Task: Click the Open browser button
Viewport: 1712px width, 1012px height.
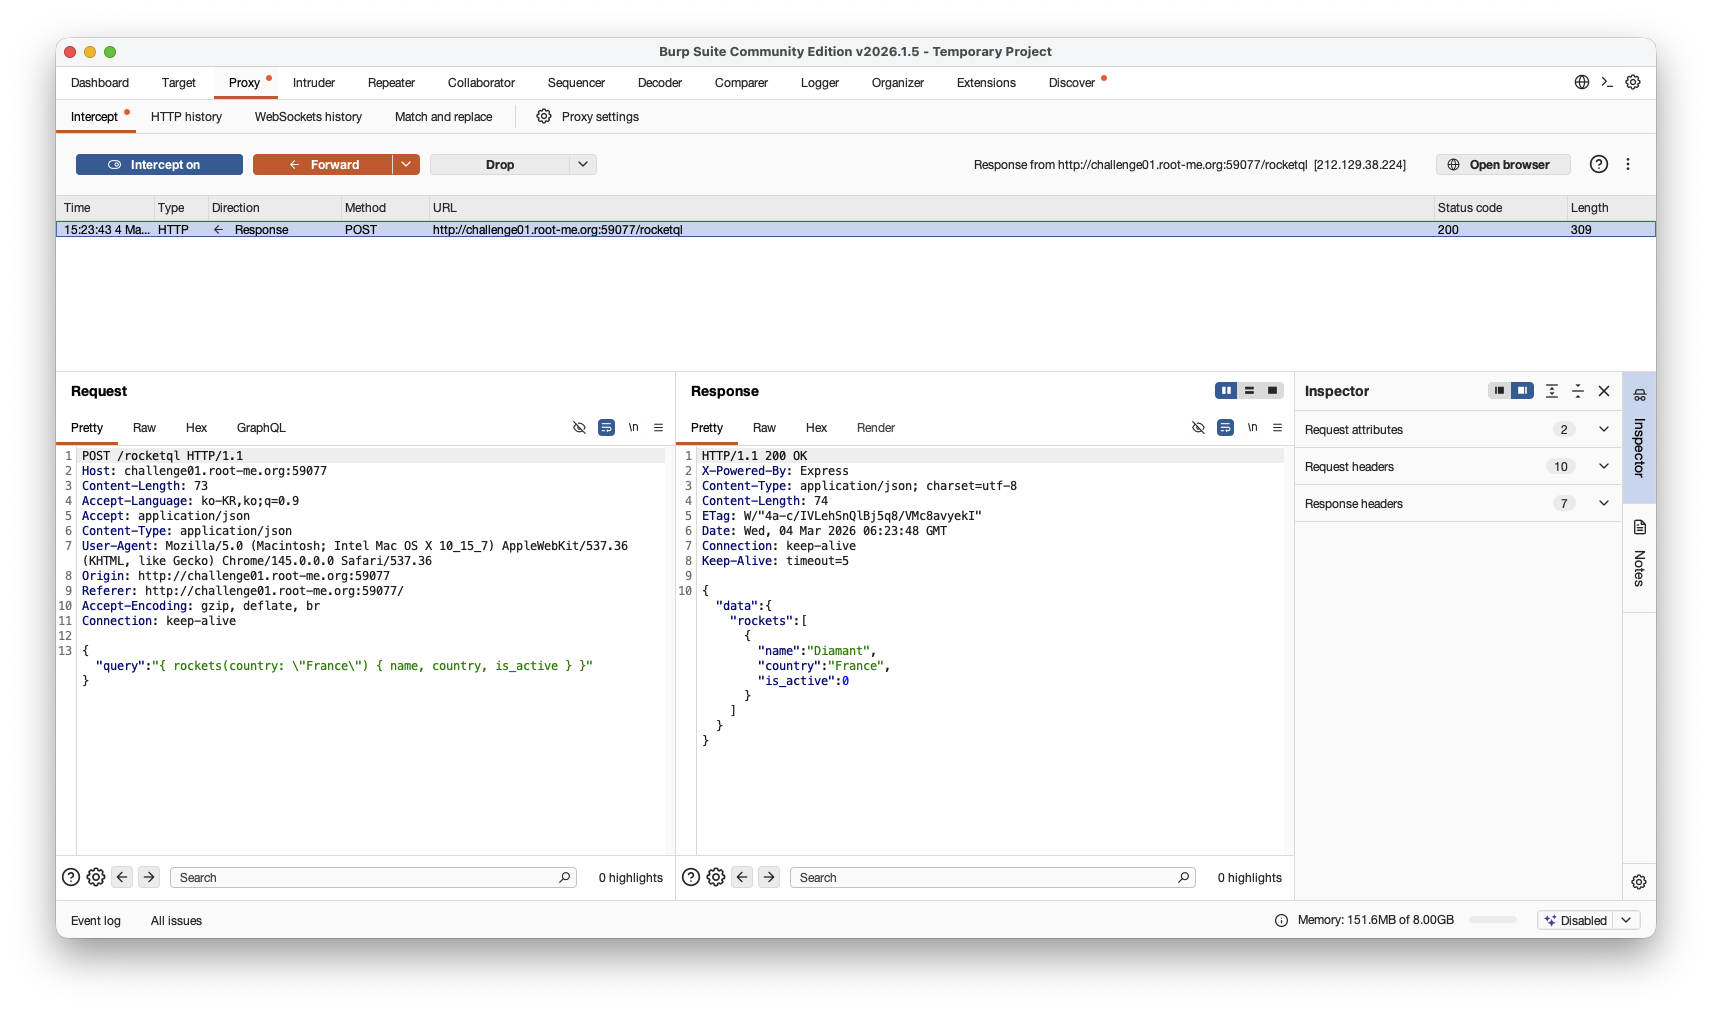Action: [x=1503, y=164]
